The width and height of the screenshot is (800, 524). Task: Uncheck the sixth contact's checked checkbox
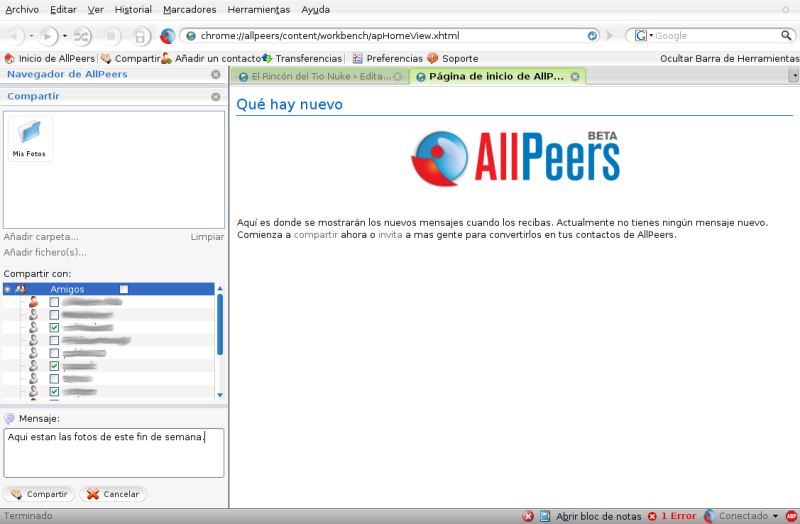[54, 366]
